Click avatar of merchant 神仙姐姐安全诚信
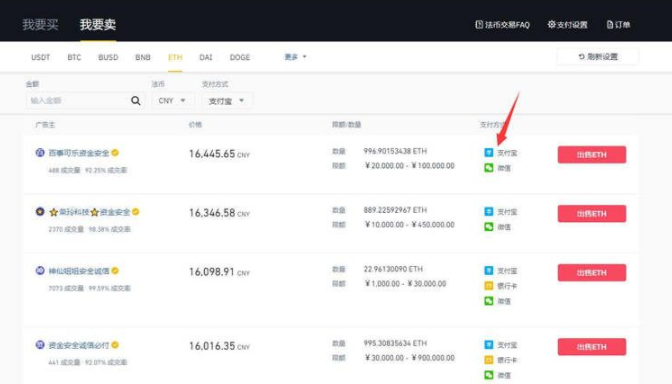 40,271
